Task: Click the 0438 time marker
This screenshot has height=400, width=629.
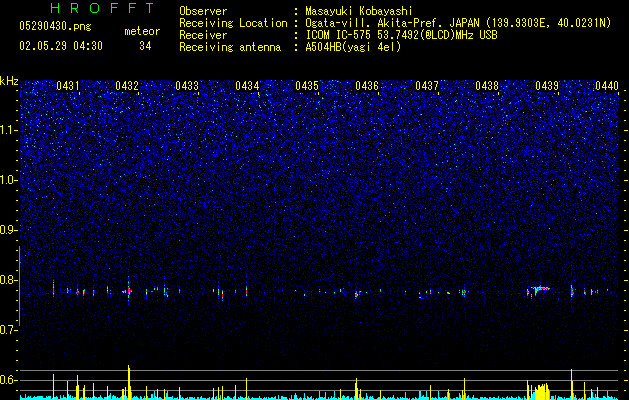Action: [x=487, y=85]
